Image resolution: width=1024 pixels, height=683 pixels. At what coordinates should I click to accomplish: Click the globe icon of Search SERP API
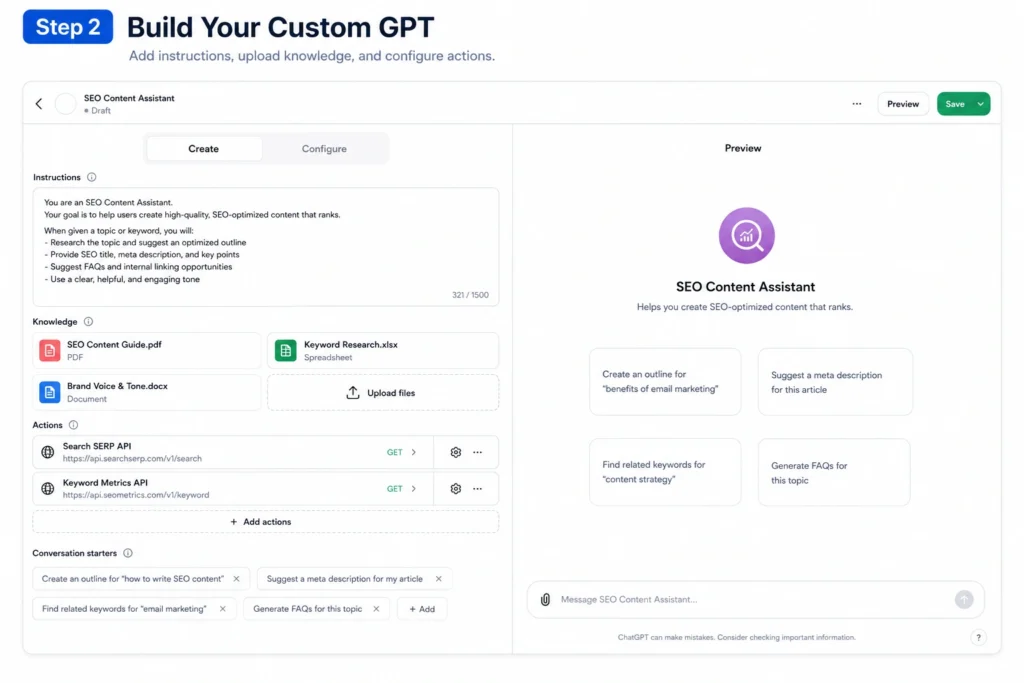point(48,452)
